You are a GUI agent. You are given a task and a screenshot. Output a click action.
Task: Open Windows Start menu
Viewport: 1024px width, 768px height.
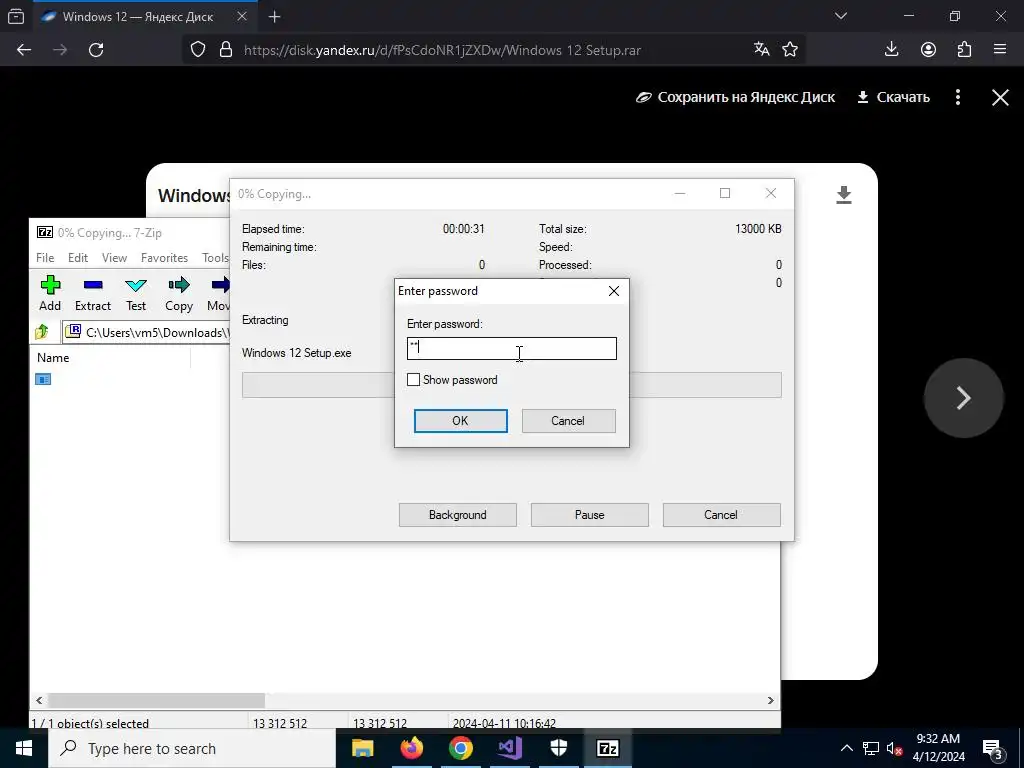24,748
